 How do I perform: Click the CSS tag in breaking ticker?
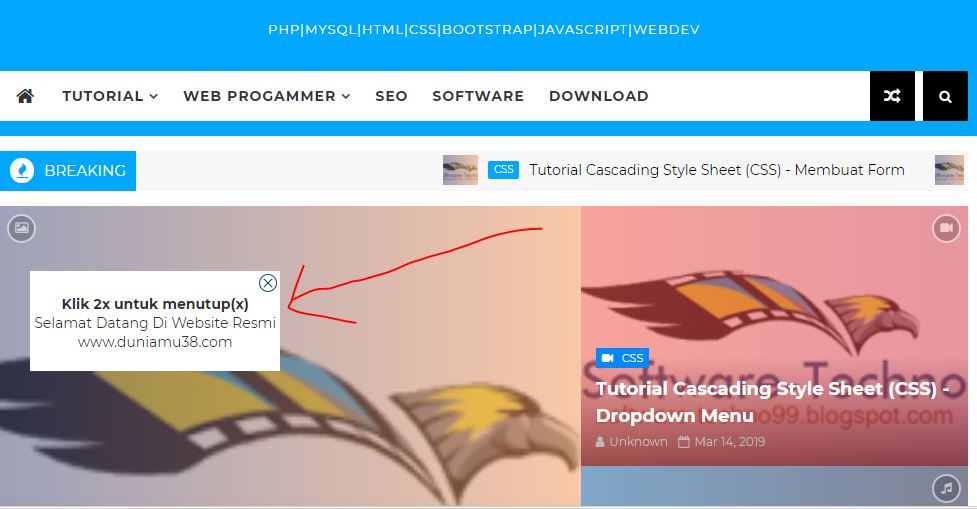pos(503,169)
